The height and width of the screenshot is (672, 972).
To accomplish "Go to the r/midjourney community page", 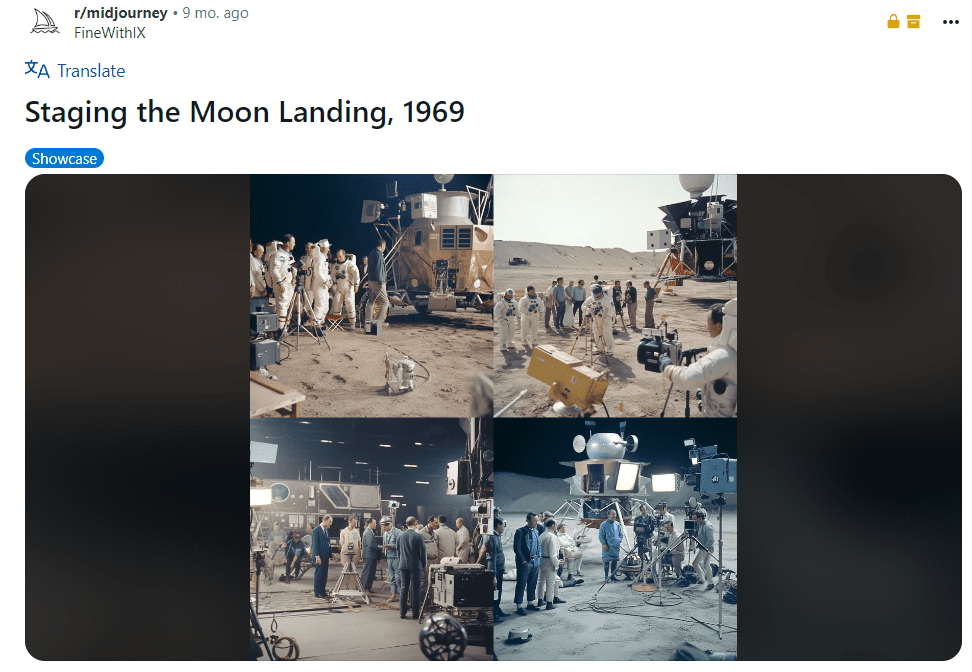I will pos(120,13).
